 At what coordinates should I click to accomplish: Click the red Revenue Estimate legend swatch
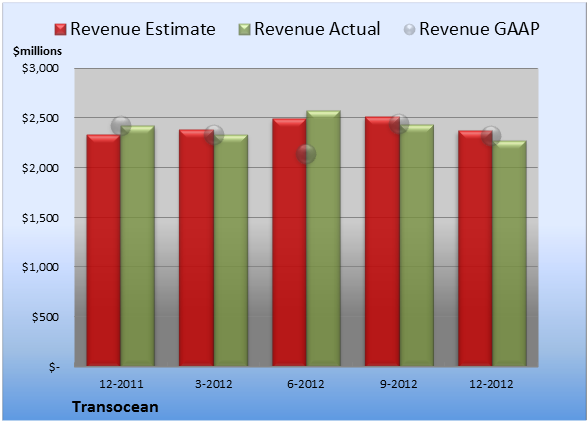[x=60, y=30]
